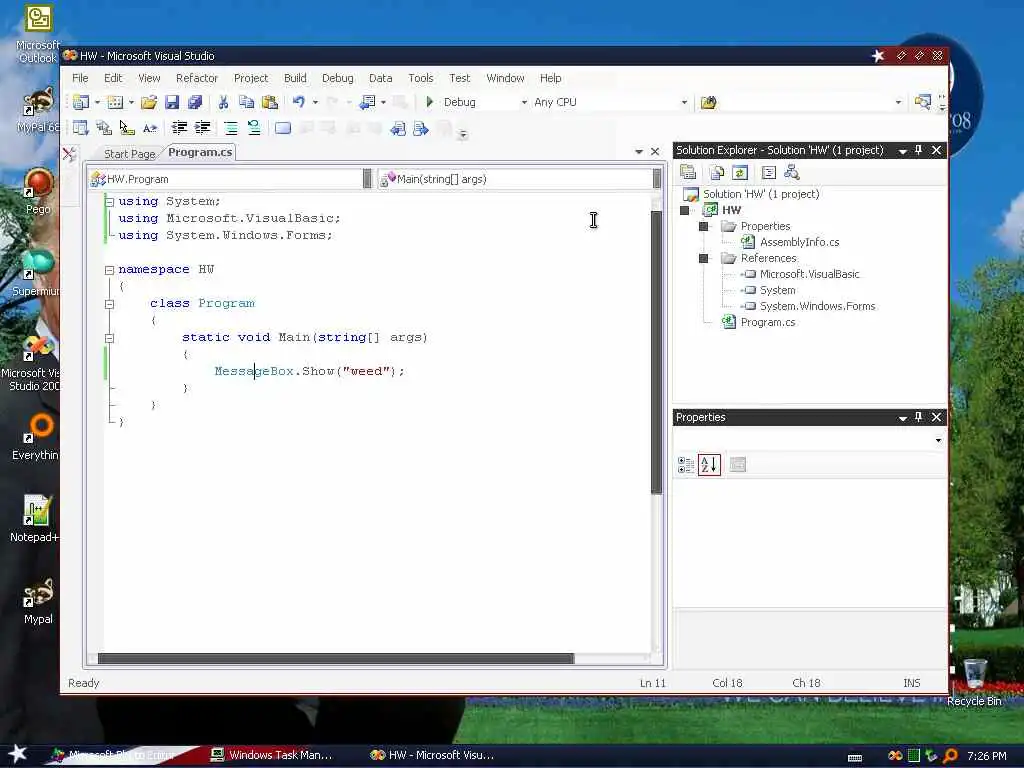Click the Find in Files icon
1024x768 pixels.
709,102
